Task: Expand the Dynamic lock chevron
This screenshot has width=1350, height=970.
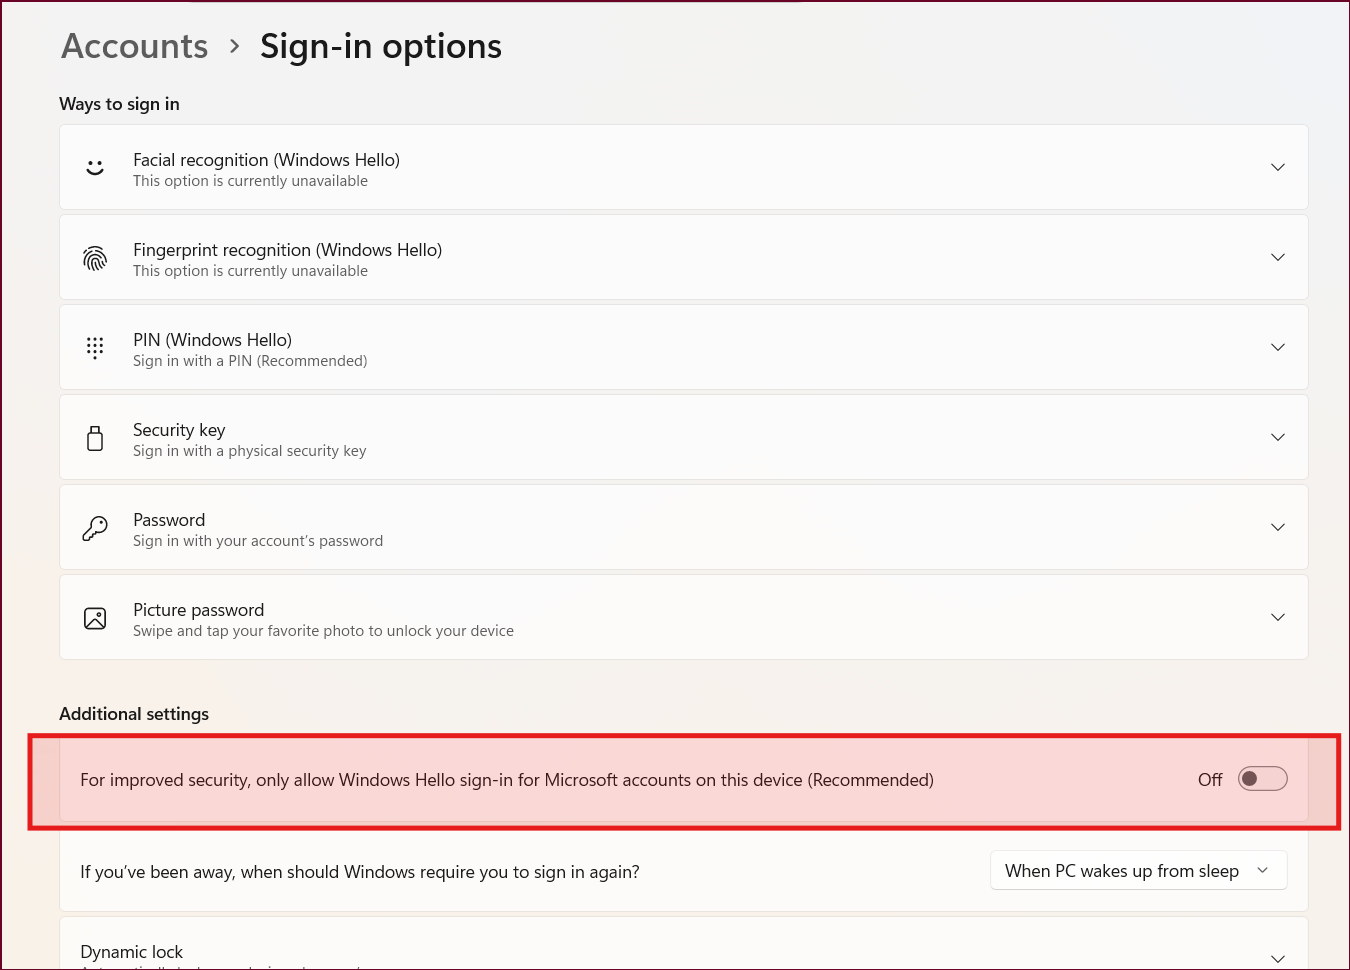Action: coord(1278,958)
